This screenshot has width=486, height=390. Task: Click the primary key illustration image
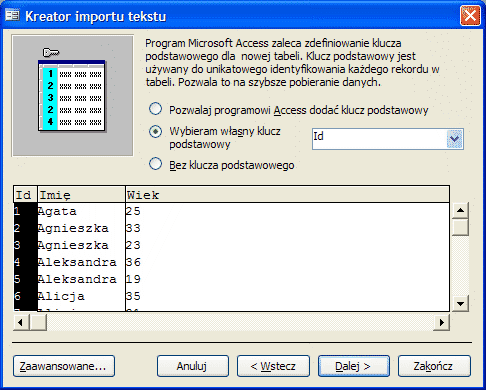click(x=72, y=95)
